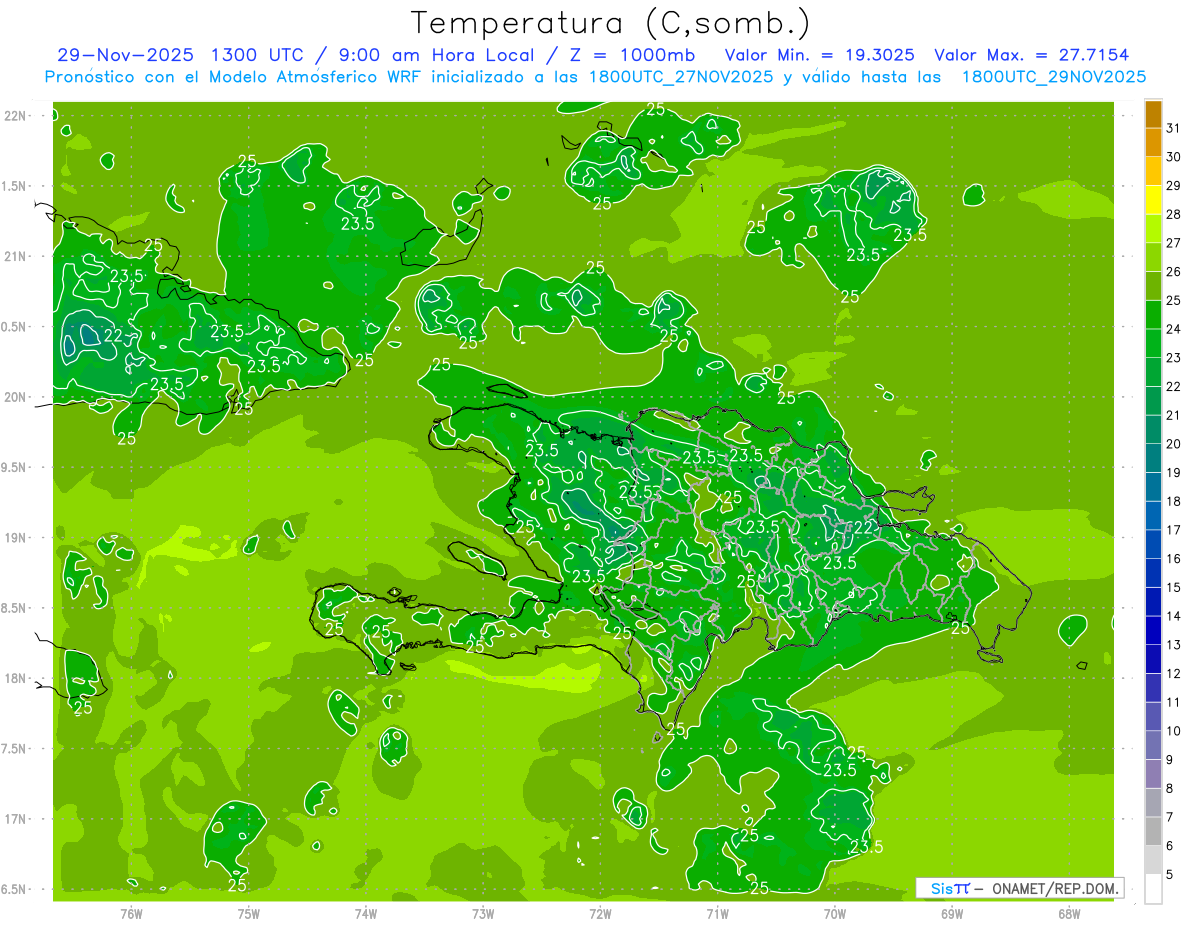Viewport: 1200px width, 927px height.
Task: Click the colorbar label "26"
Action: point(1174,271)
